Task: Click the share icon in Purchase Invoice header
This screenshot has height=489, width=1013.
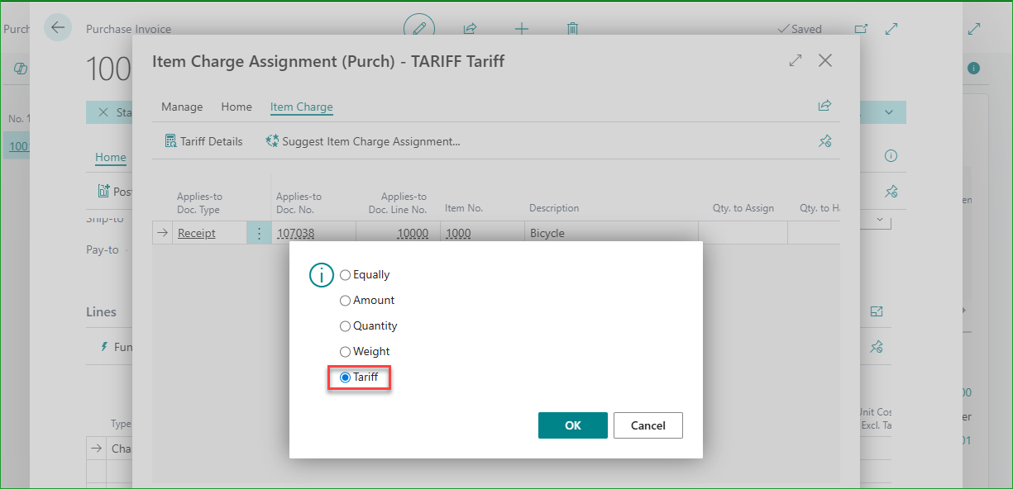Action: pyautogui.click(x=470, y=28)
